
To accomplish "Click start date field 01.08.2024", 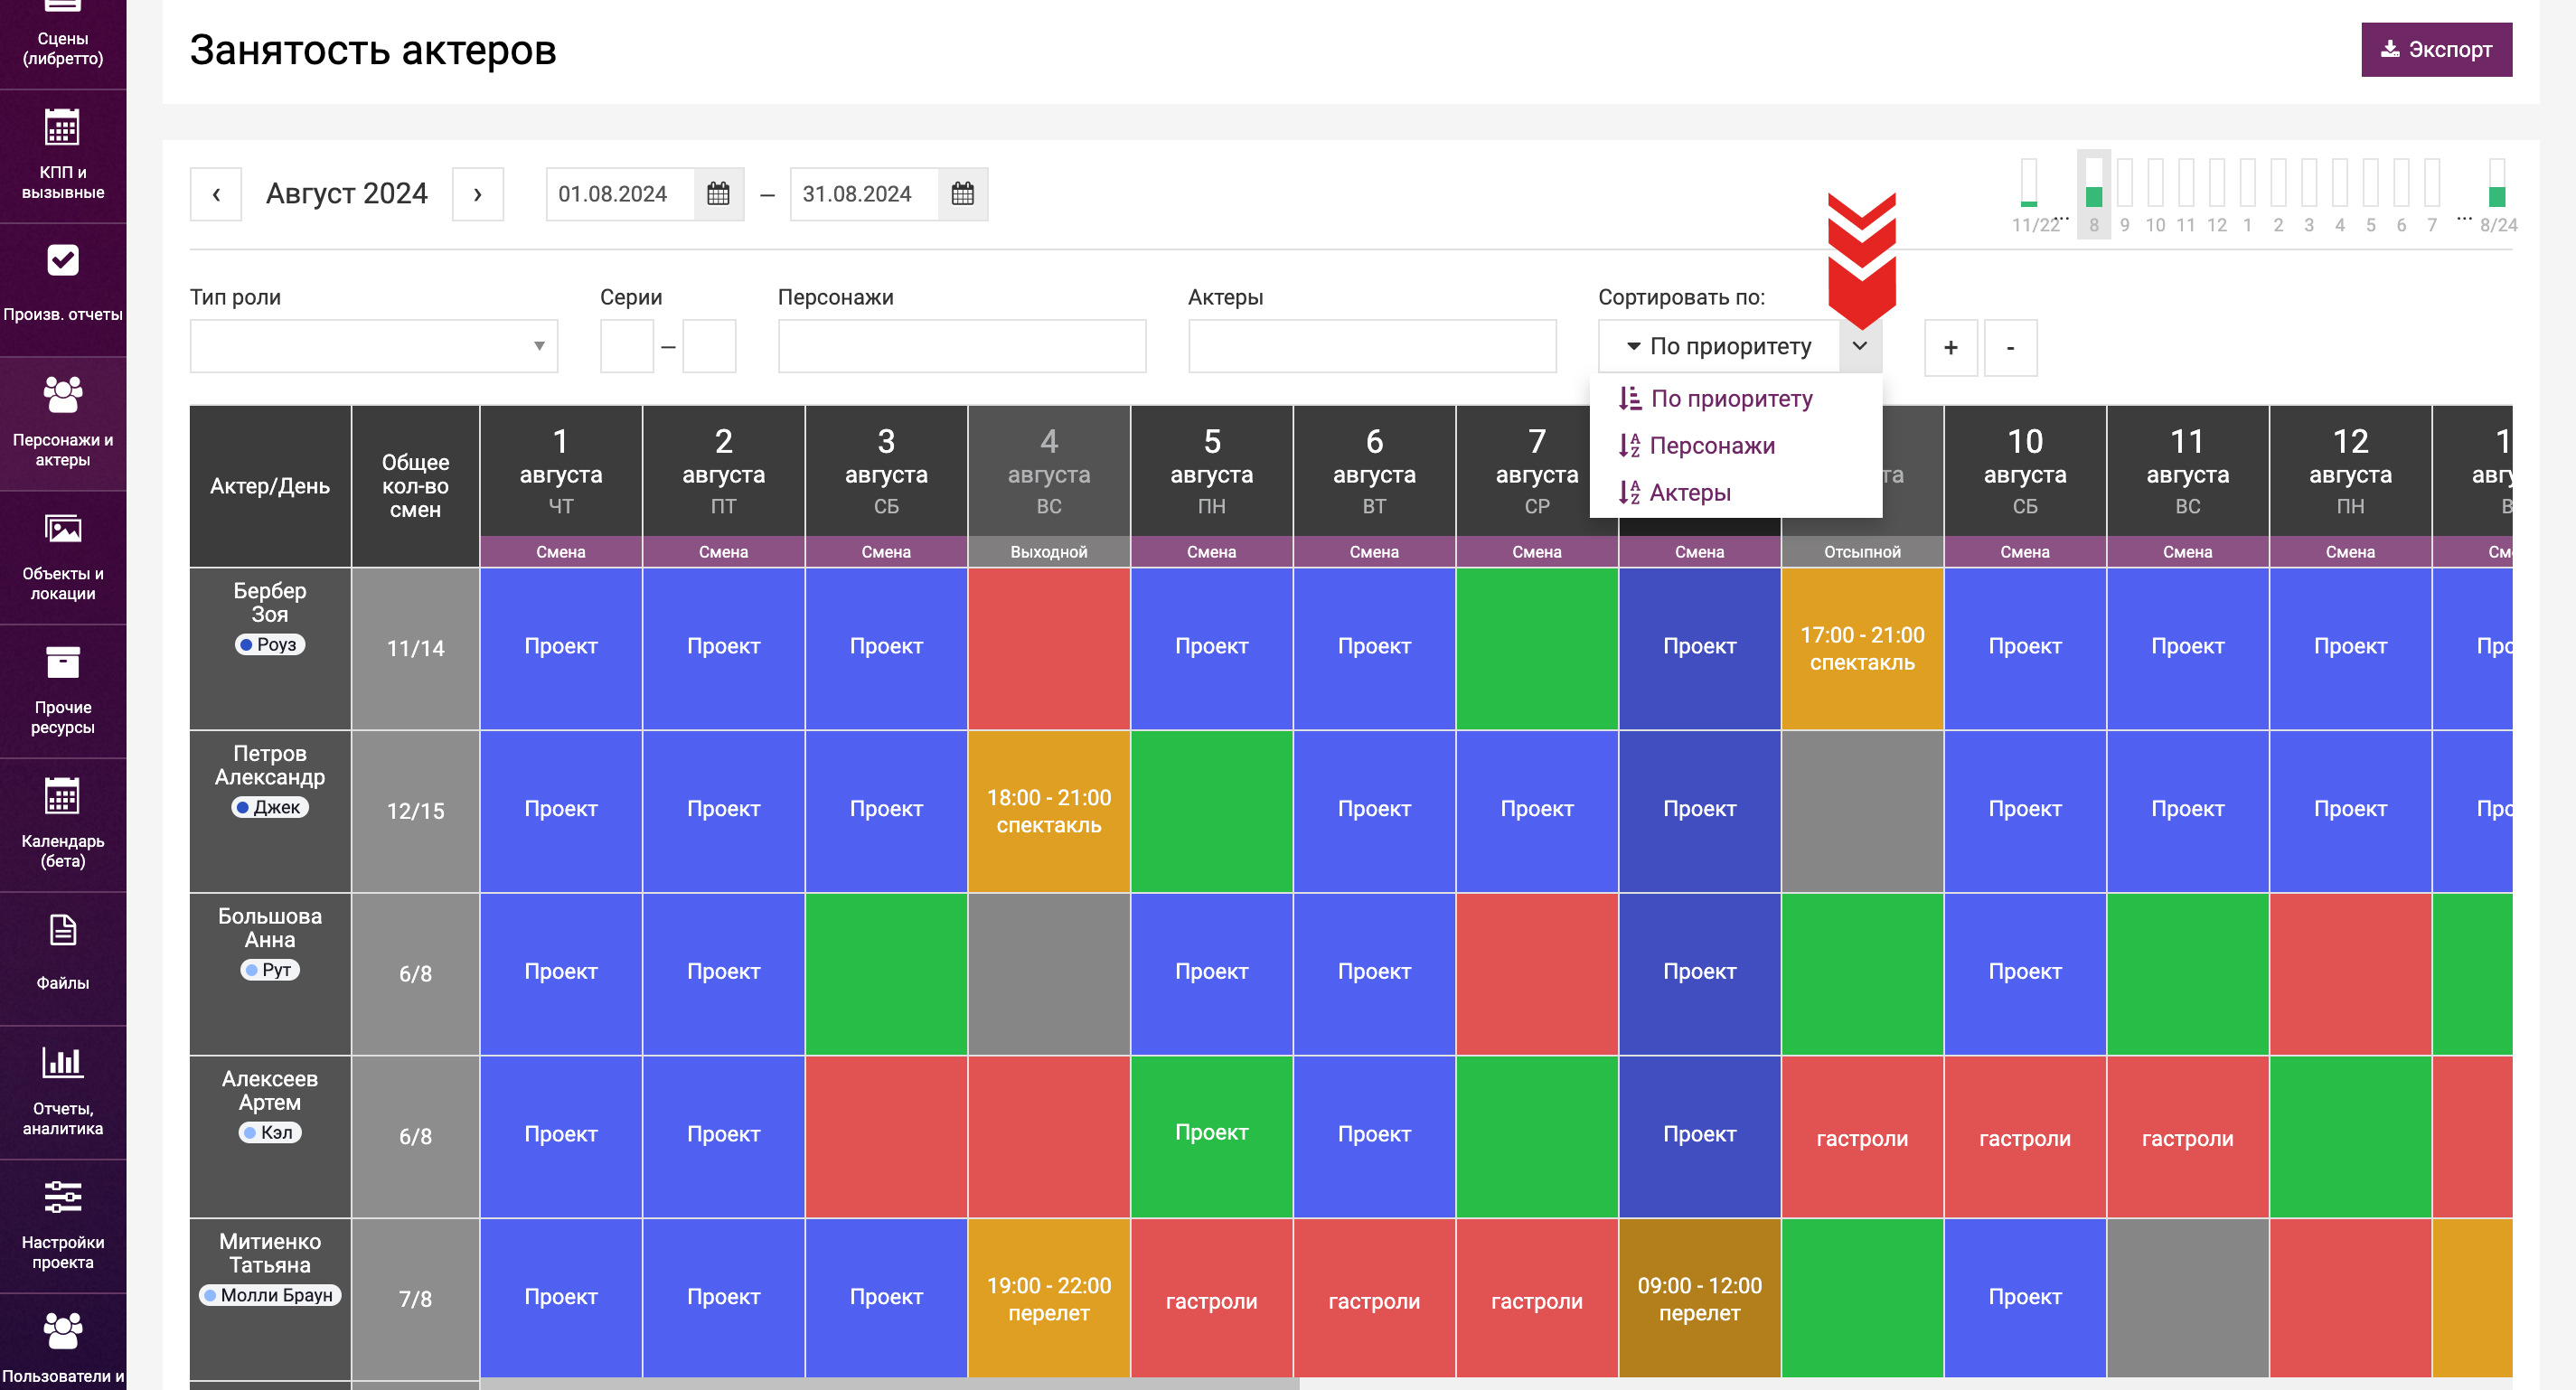I will coord(621,194).
